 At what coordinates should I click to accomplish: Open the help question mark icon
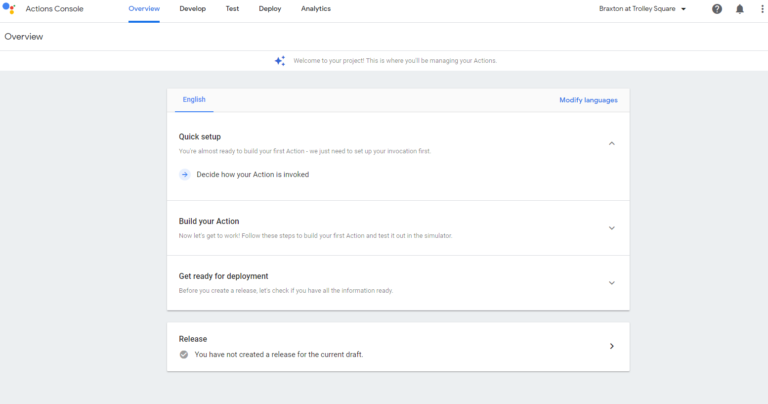coord(717,9)
